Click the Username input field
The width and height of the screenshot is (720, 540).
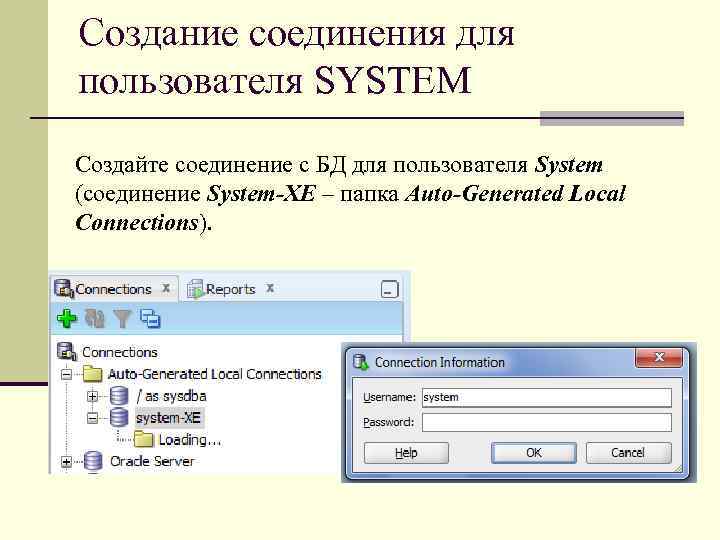pyautogui.click(x=547, y=397)
